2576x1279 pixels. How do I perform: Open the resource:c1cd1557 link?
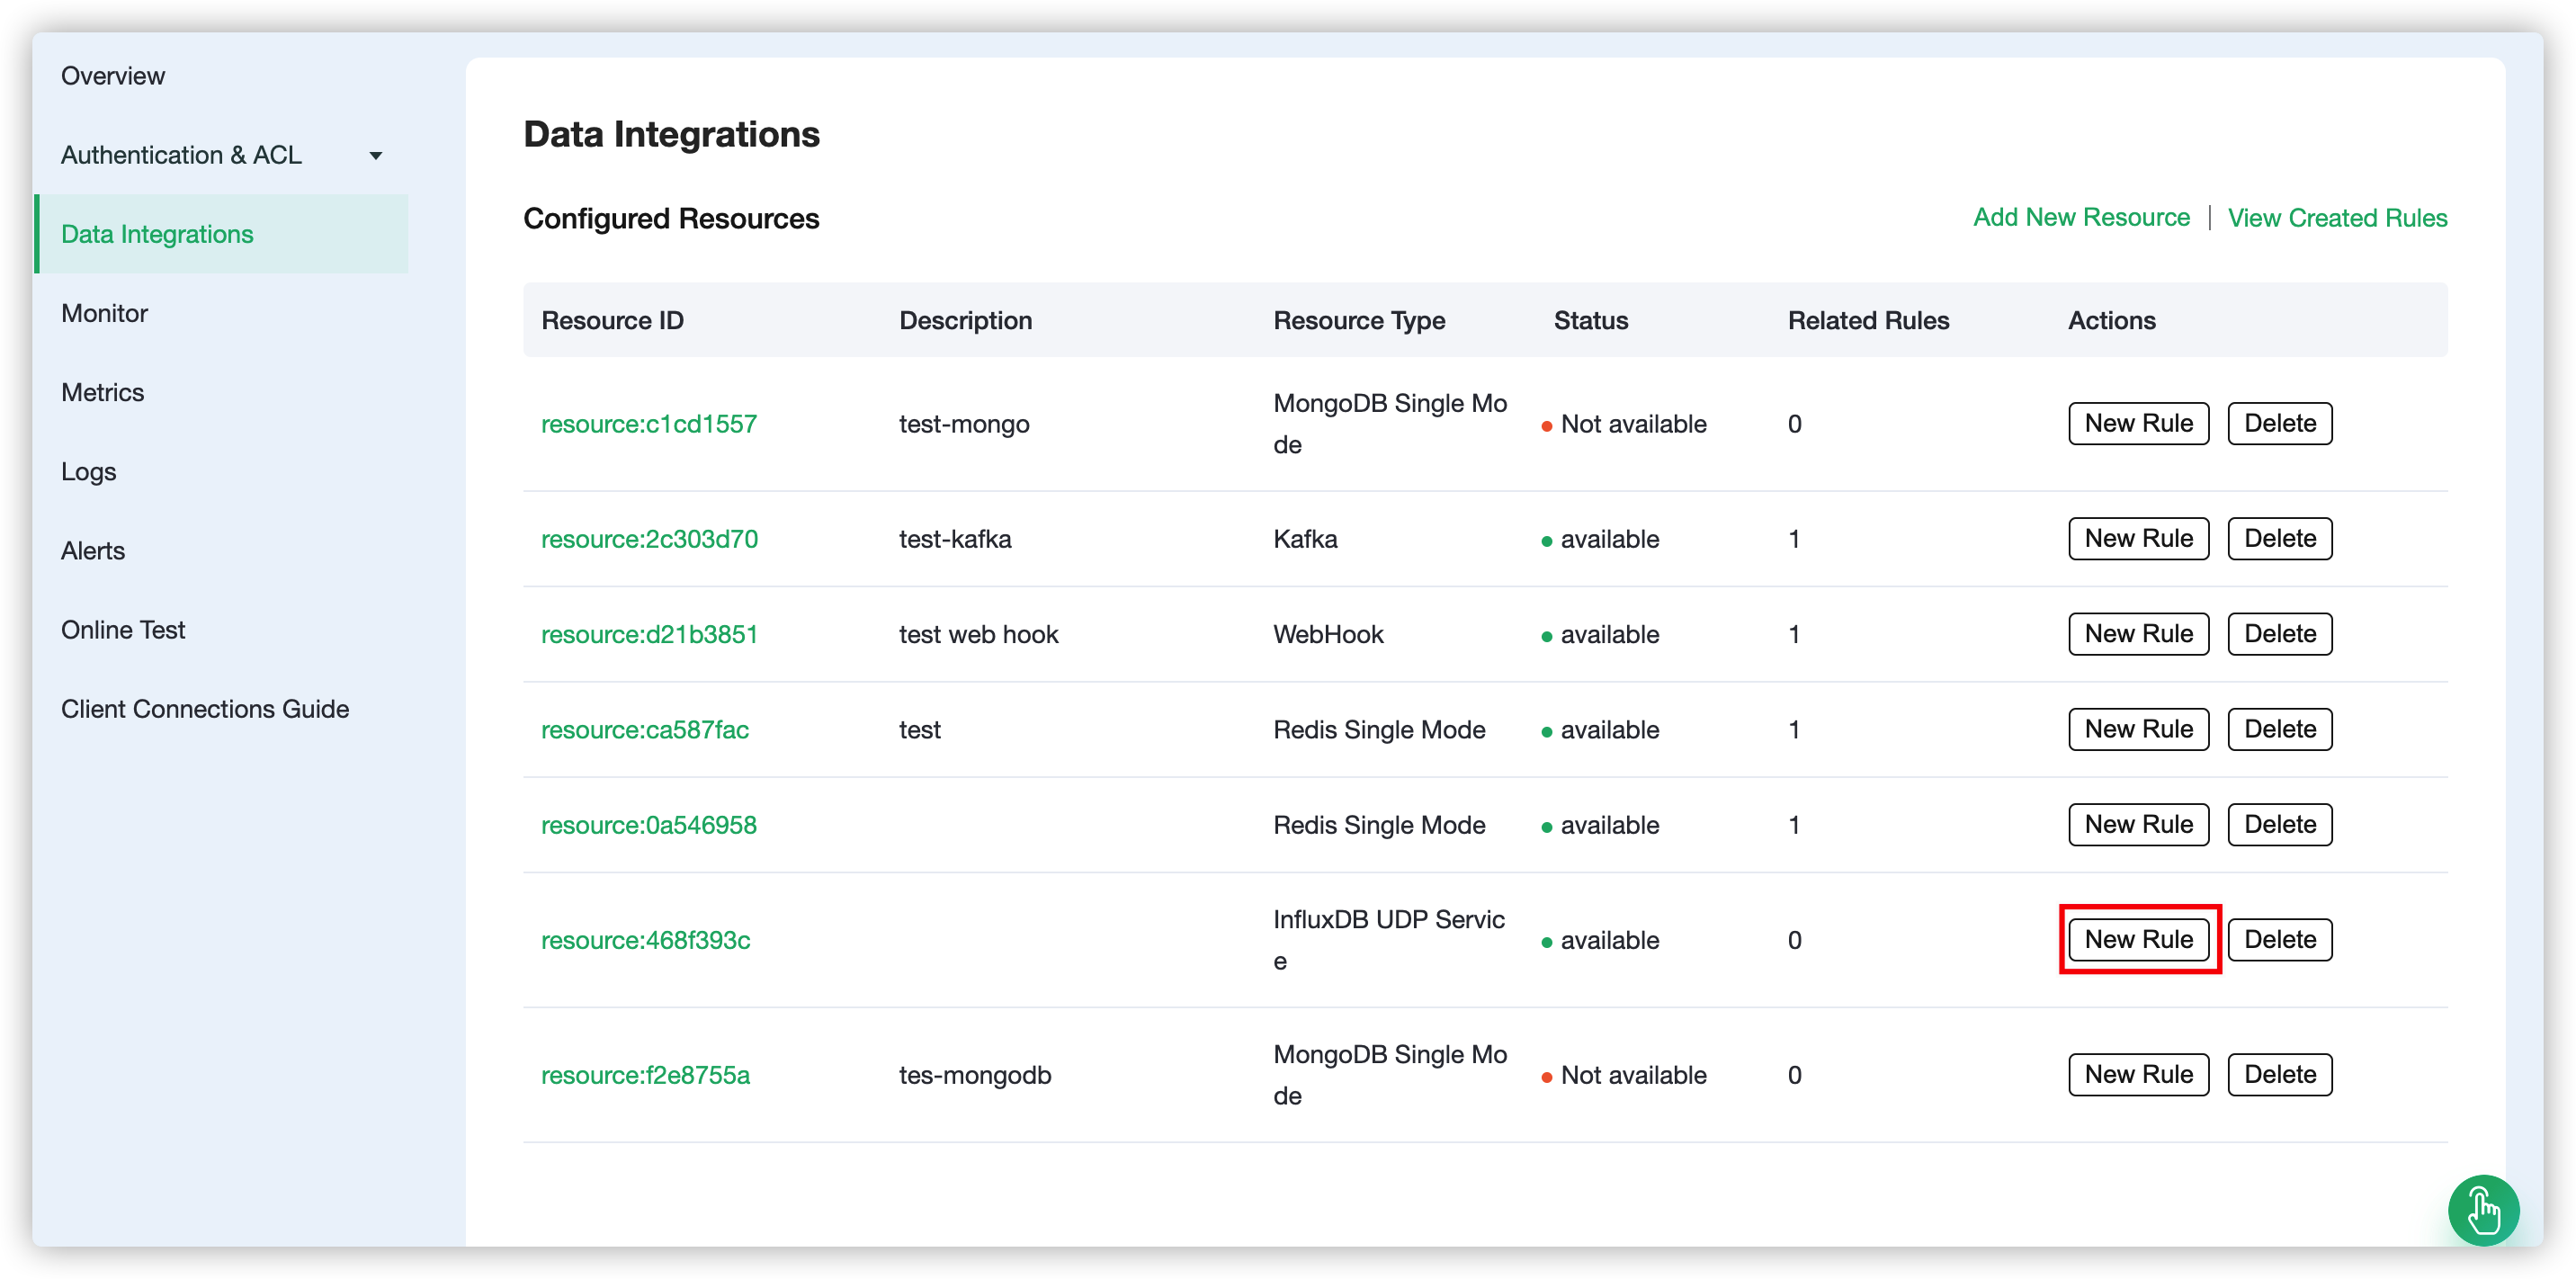point(648,424)
